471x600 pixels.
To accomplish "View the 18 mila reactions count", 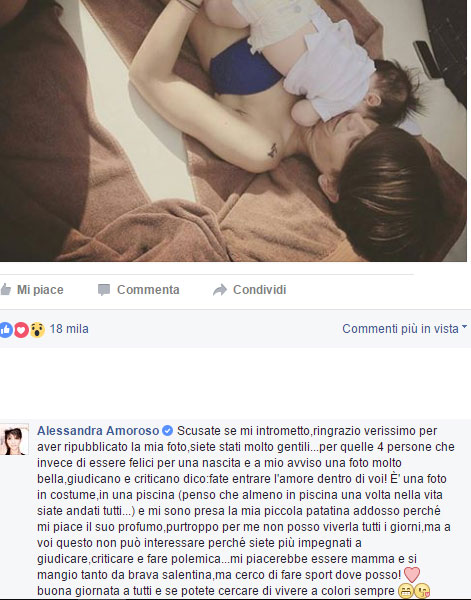I will (x=69, y=329).
